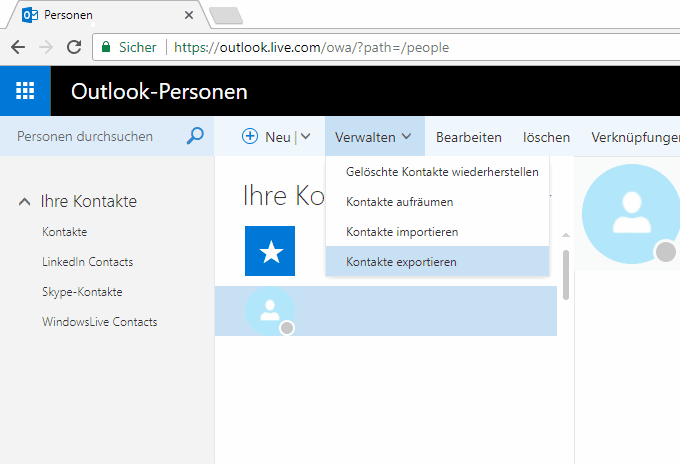Click the blue star favorites tile

[270, 251]
